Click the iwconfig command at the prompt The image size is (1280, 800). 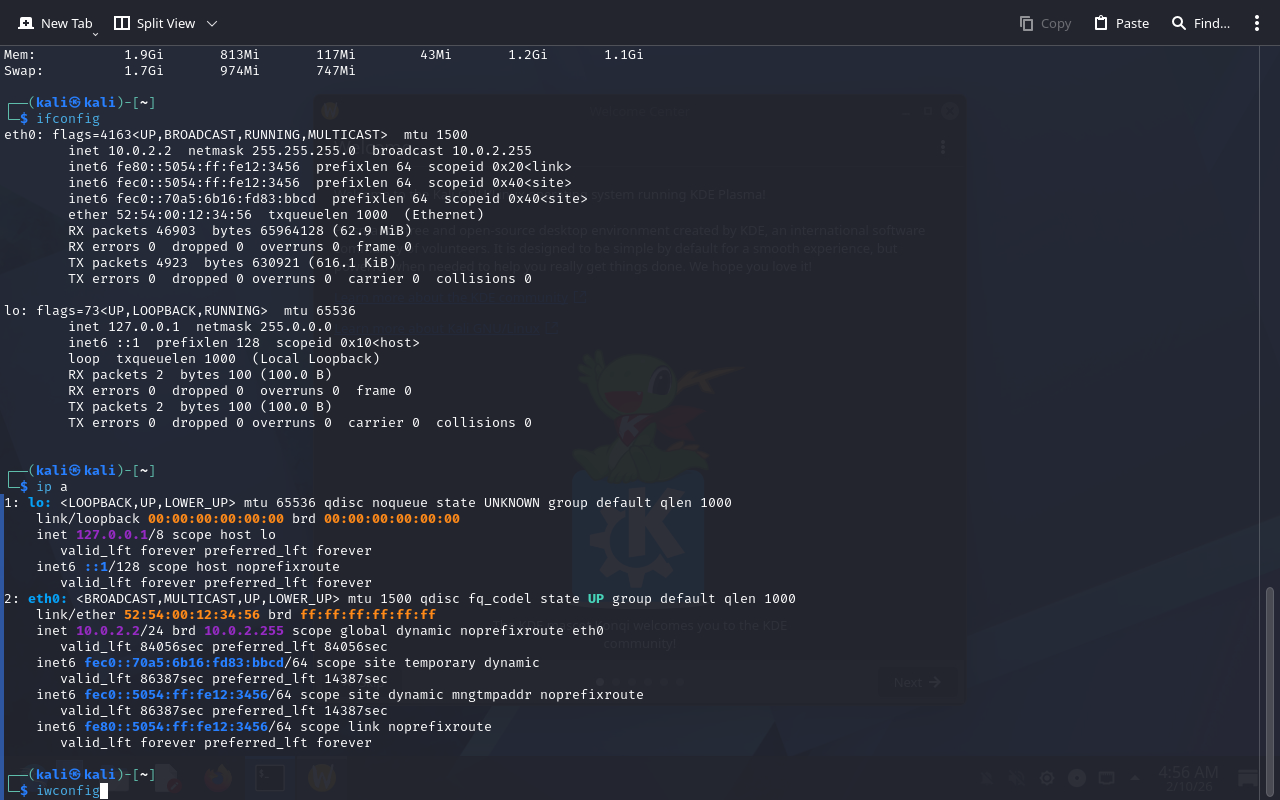pyautogui.click(x=68, y=791)
